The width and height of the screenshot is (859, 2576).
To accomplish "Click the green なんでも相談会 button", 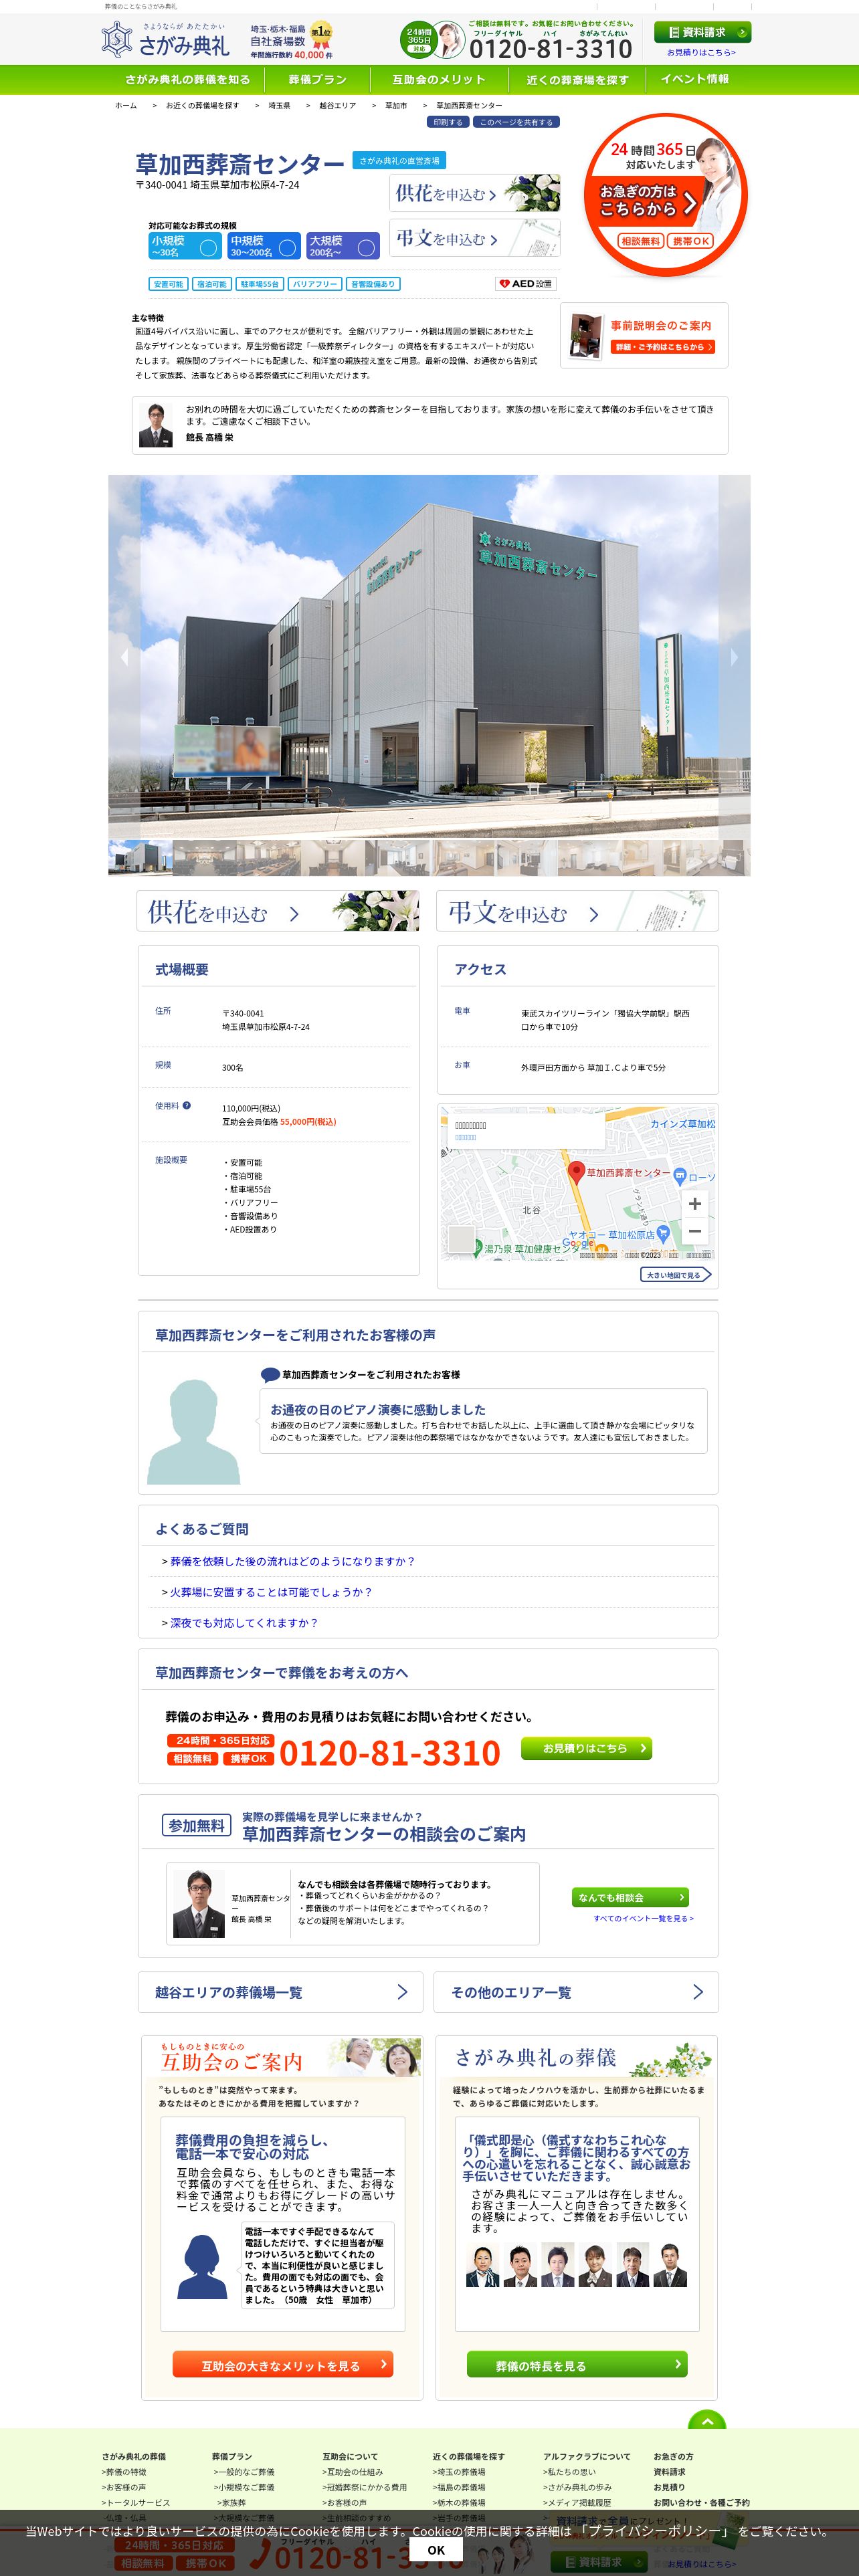I will (x=630, y=1897).
